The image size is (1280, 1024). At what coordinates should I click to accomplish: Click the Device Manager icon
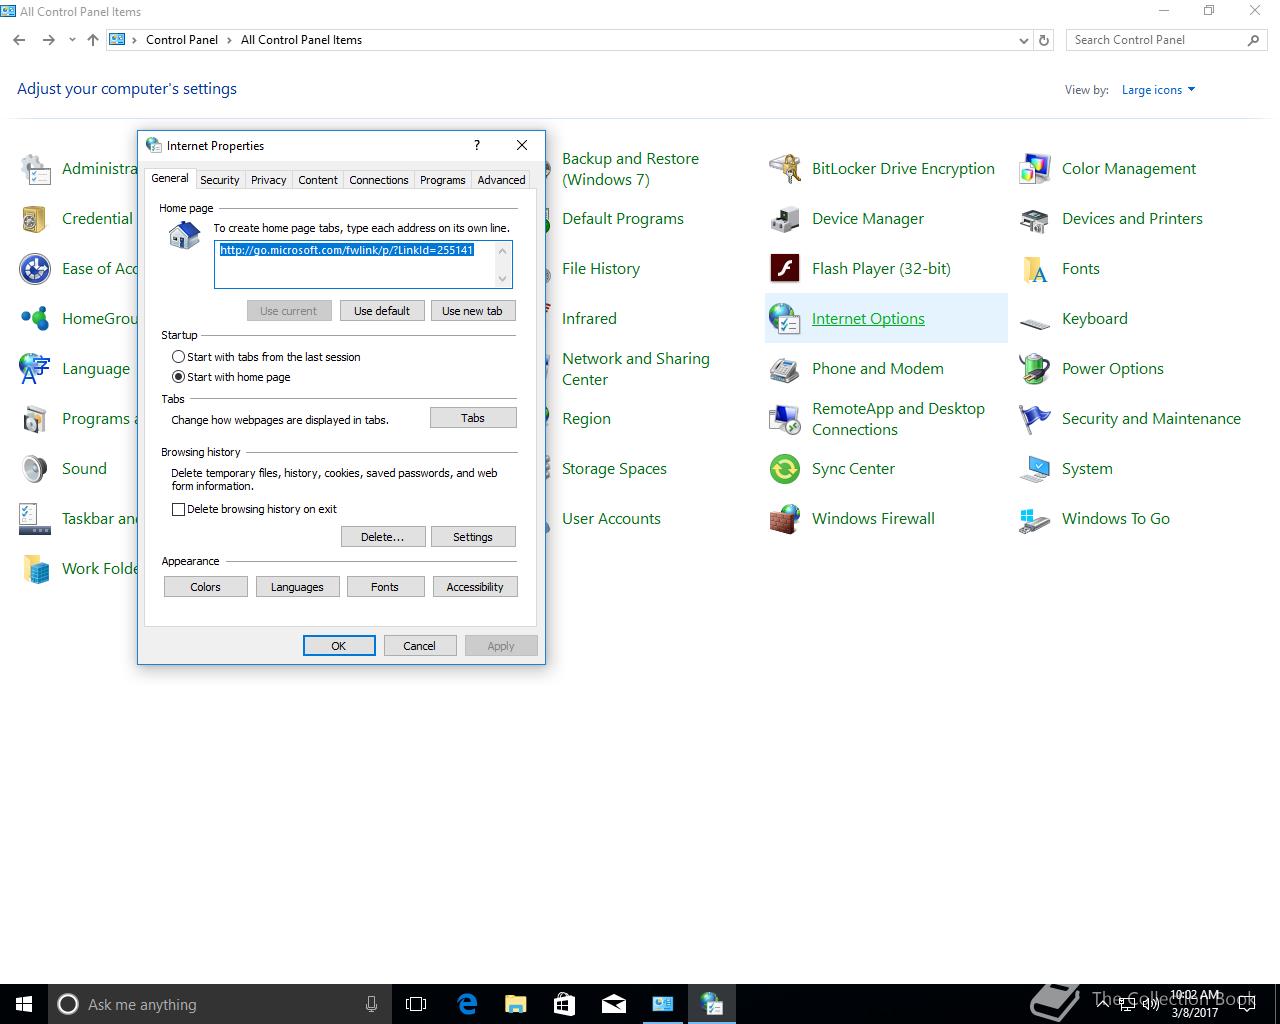pos(785,219)
